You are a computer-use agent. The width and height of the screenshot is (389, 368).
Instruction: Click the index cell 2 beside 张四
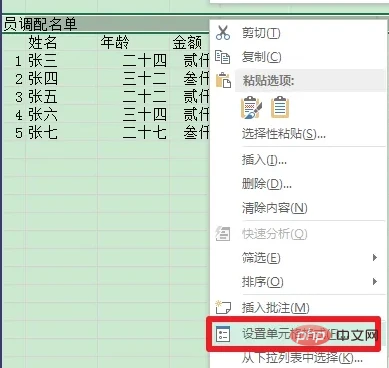[x=14, y=78]
